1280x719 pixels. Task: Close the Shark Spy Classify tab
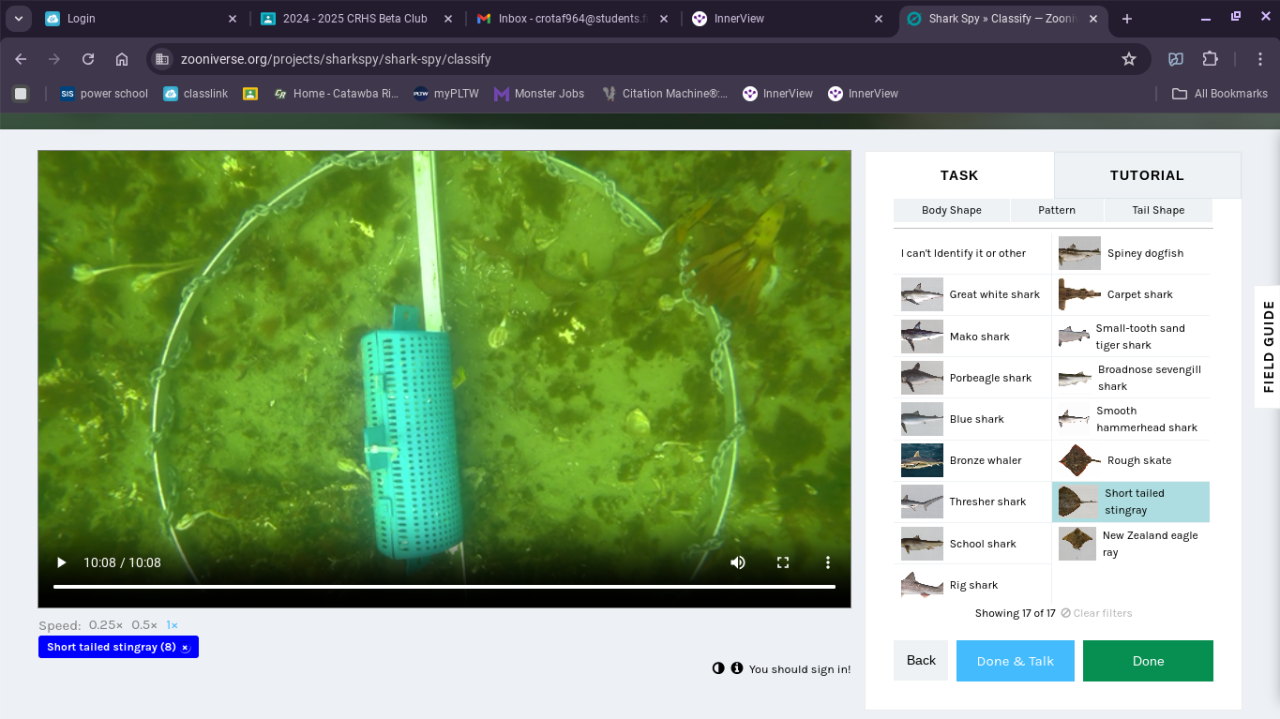(1094, 19)
